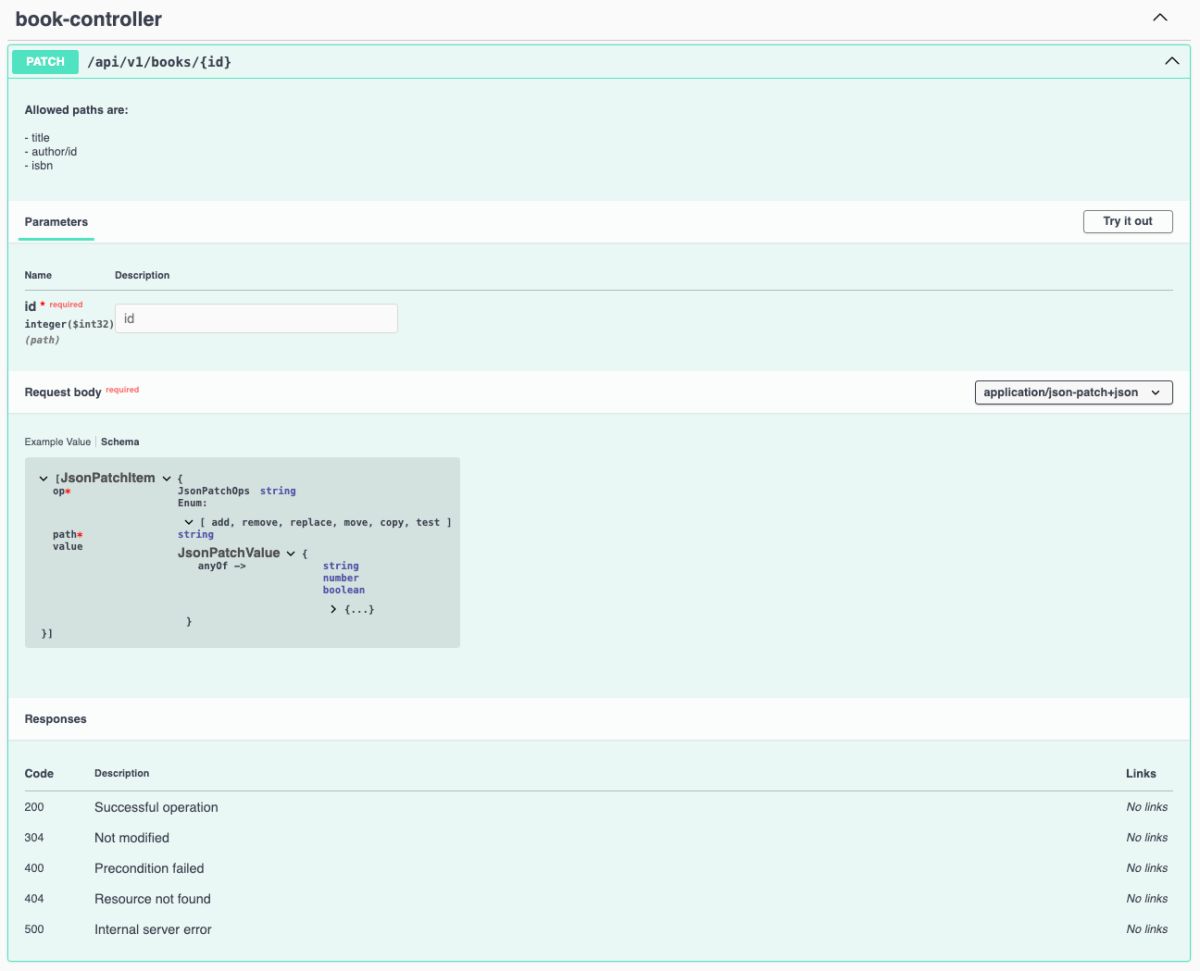Screen dimensions: 1200x971
Task: Select the Parameters tab
Action: click(x=56, y=222)
